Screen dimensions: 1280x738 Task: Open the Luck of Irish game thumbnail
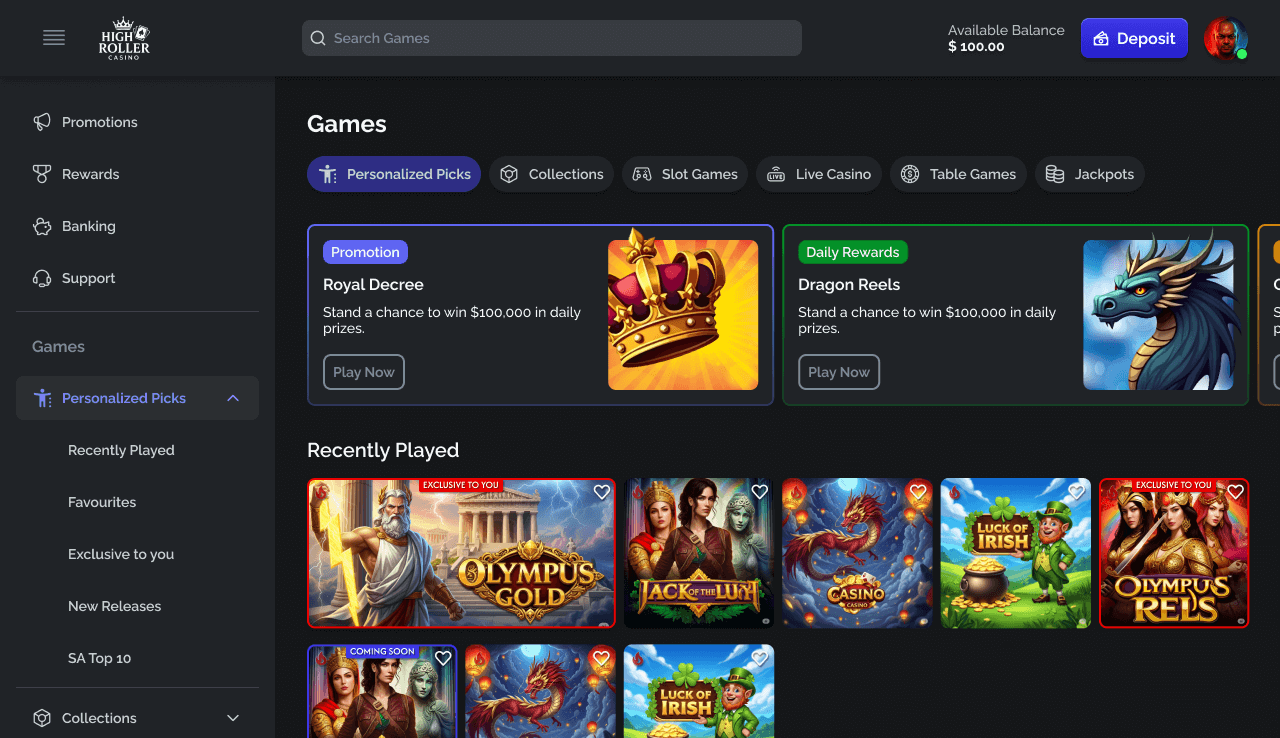1015,553
